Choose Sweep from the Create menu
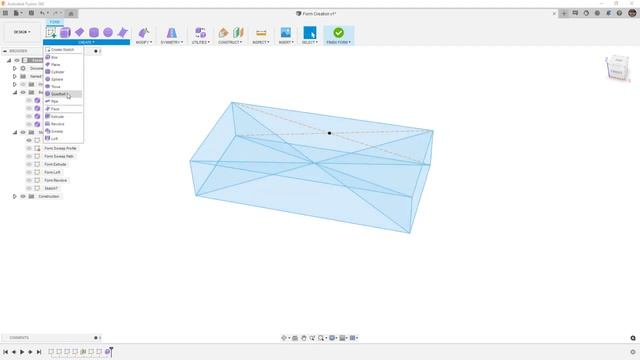The width and height of the screenshot is (640, 360). pyautogui.click(x=63, y=131)
